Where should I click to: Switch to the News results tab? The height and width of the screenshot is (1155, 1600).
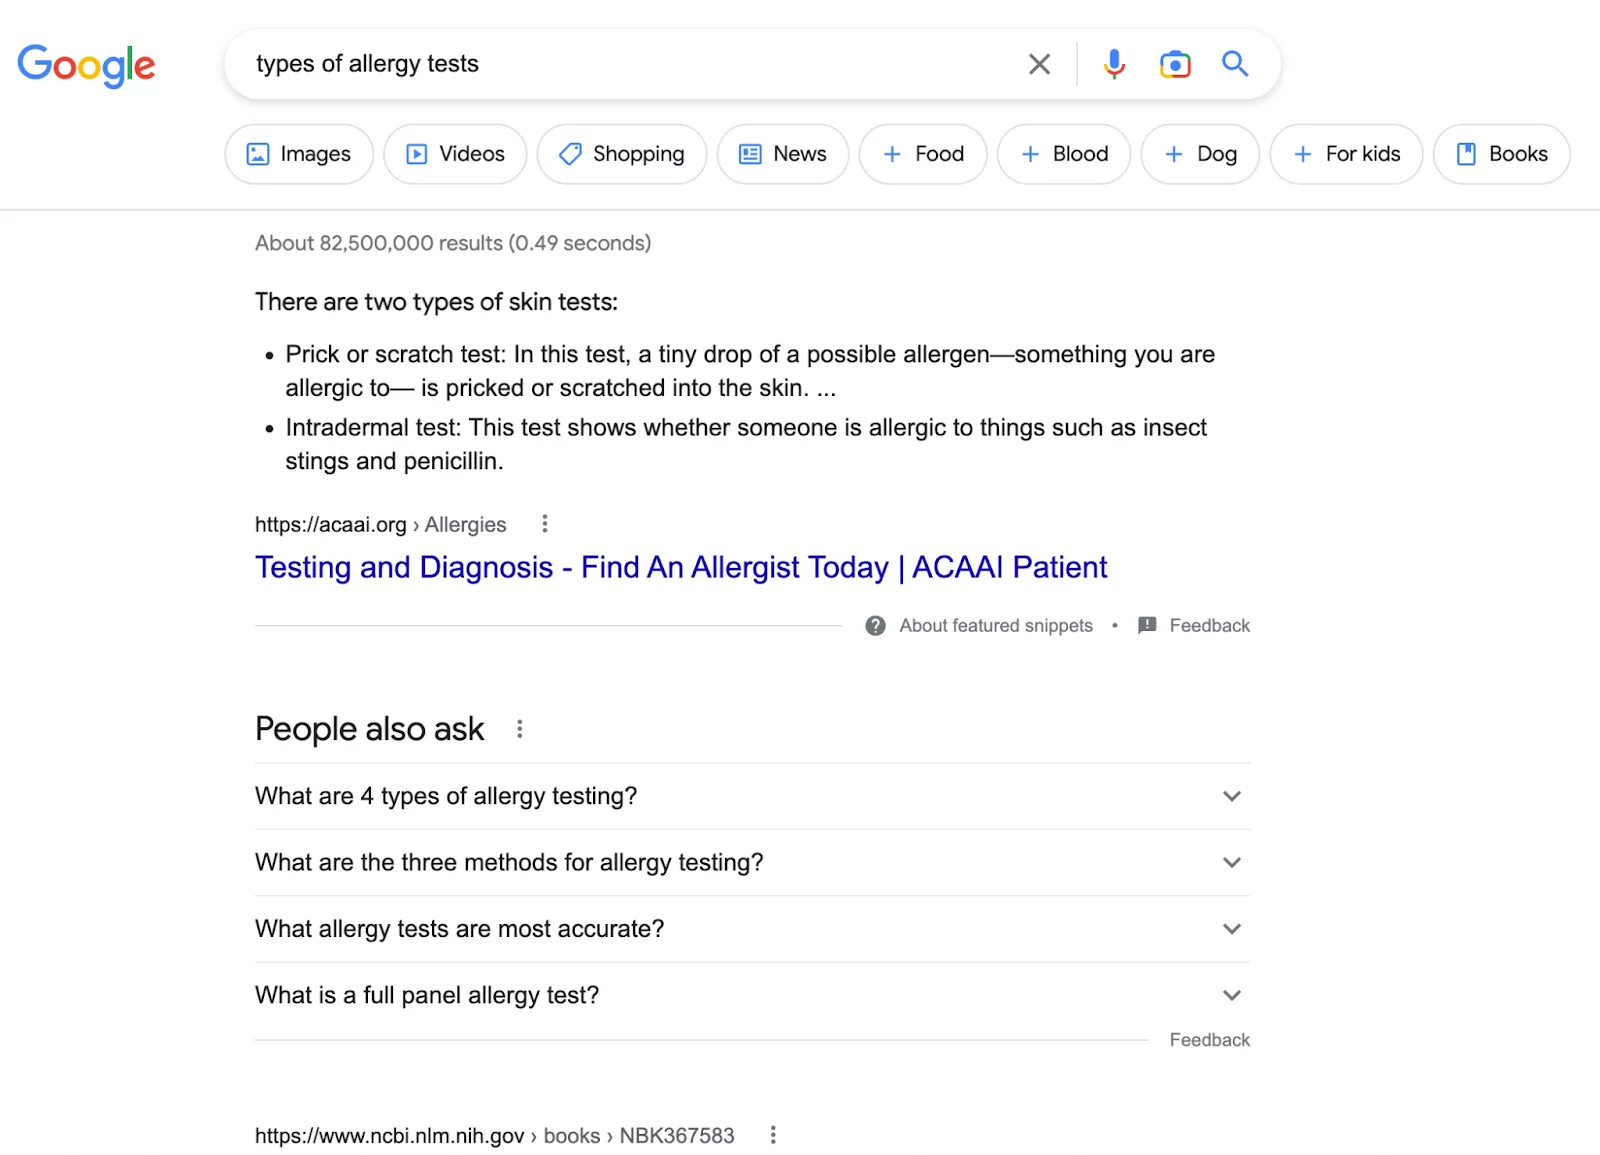pos(783,154)
